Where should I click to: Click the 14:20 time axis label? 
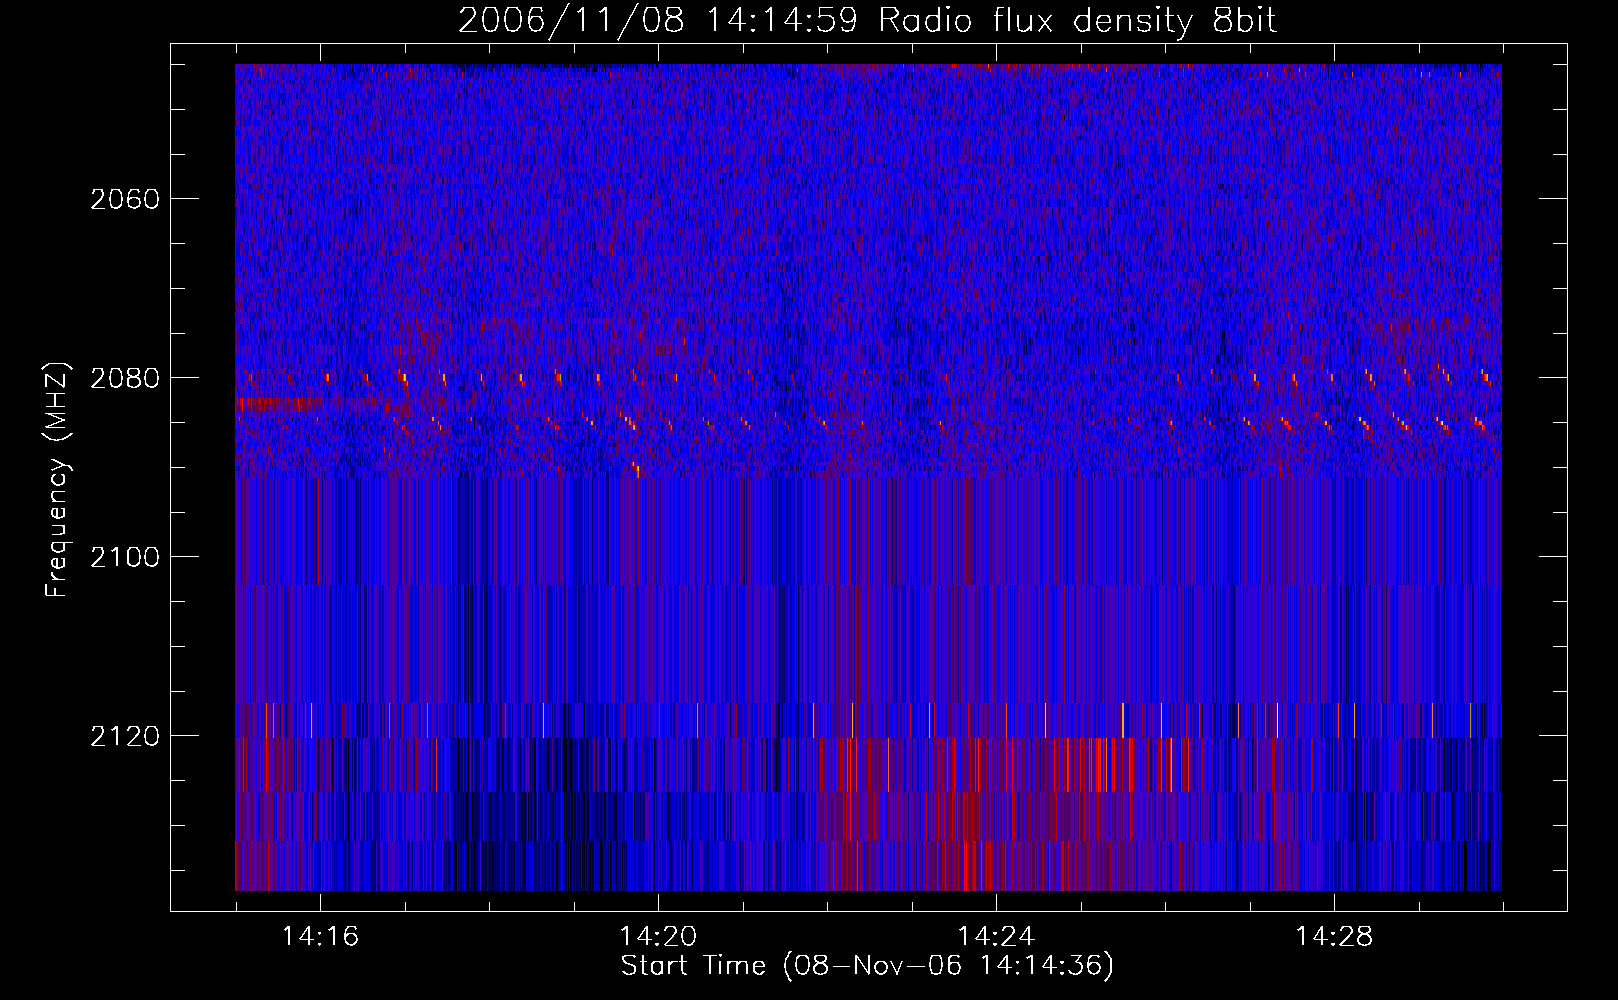pos(658,936)
